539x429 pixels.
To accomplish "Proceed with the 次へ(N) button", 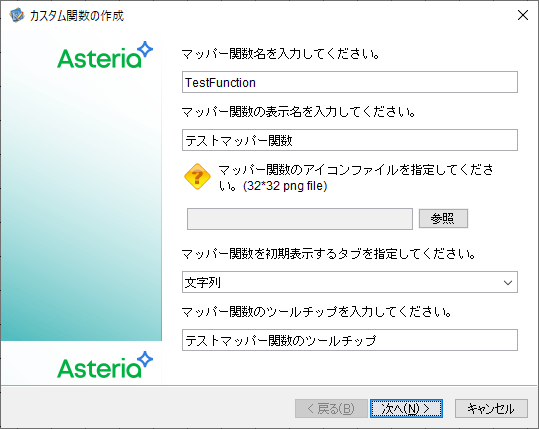I will 406,409.
